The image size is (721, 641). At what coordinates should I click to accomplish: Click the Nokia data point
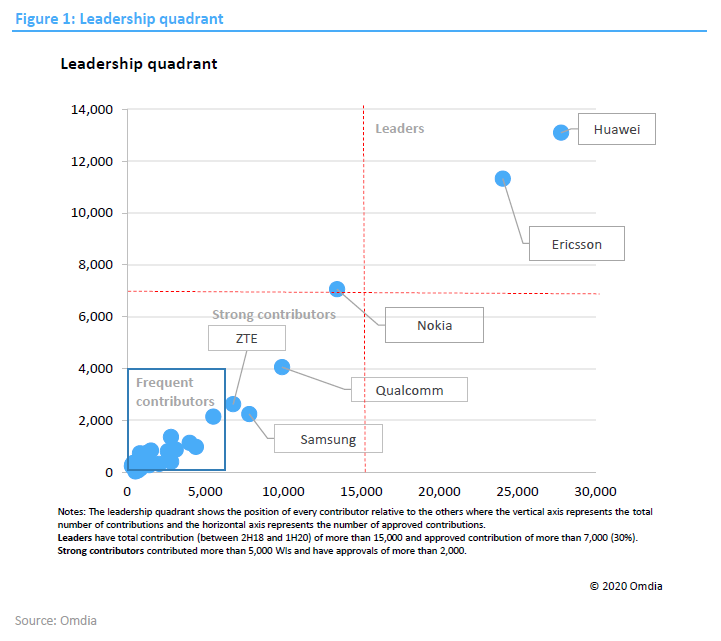click(x=337, y=289)
